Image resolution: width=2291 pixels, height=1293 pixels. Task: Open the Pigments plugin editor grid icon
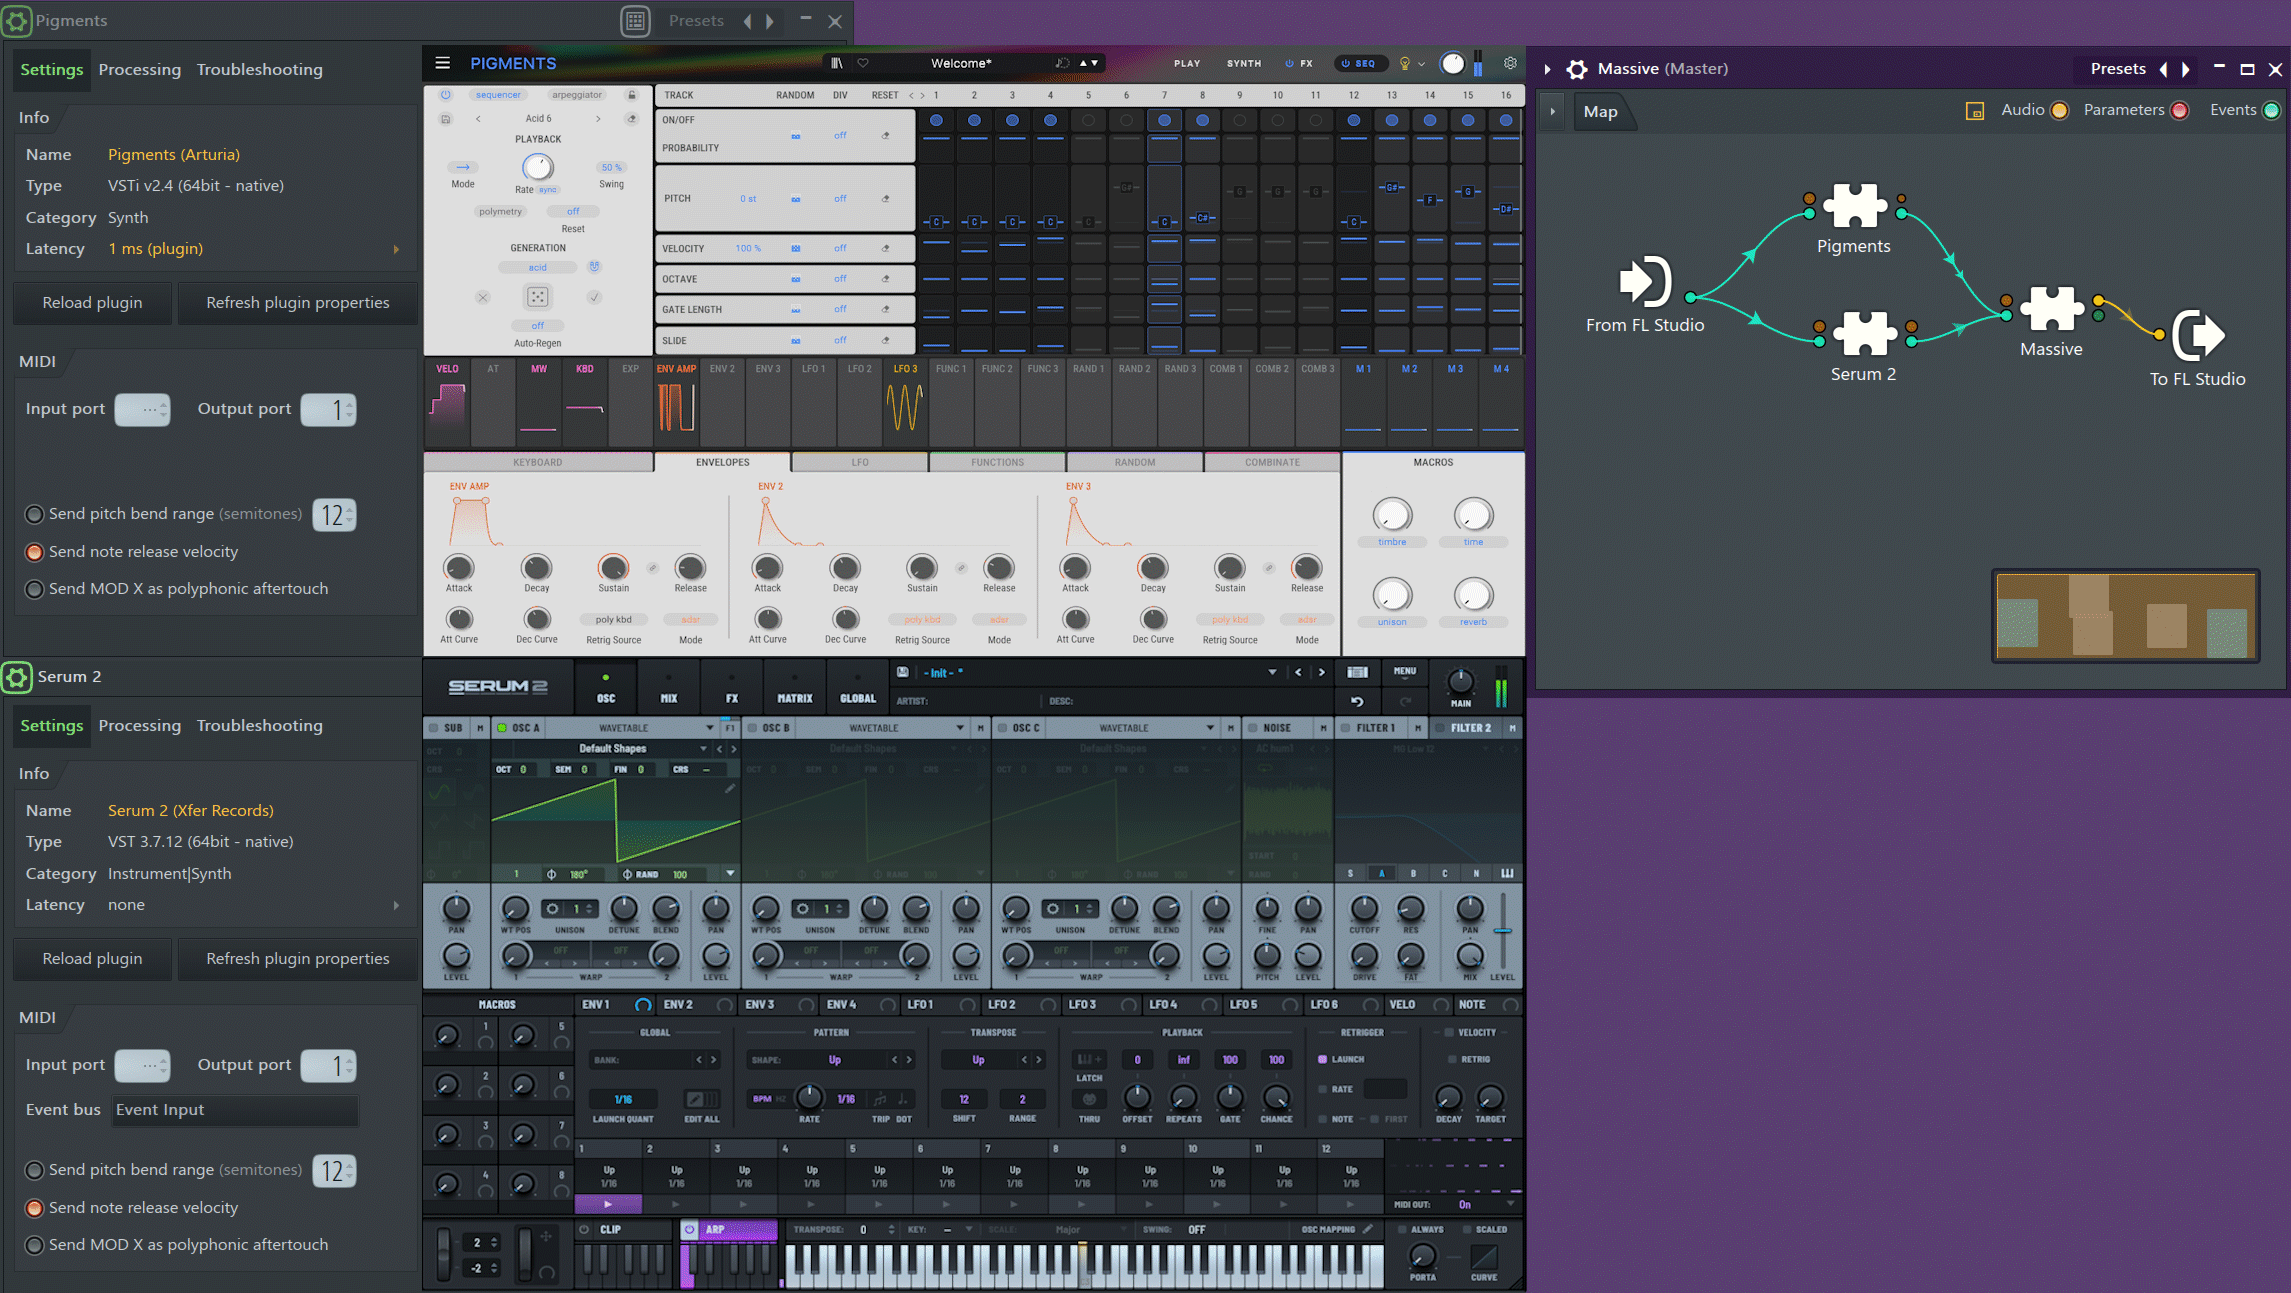(x=635, y=21)
